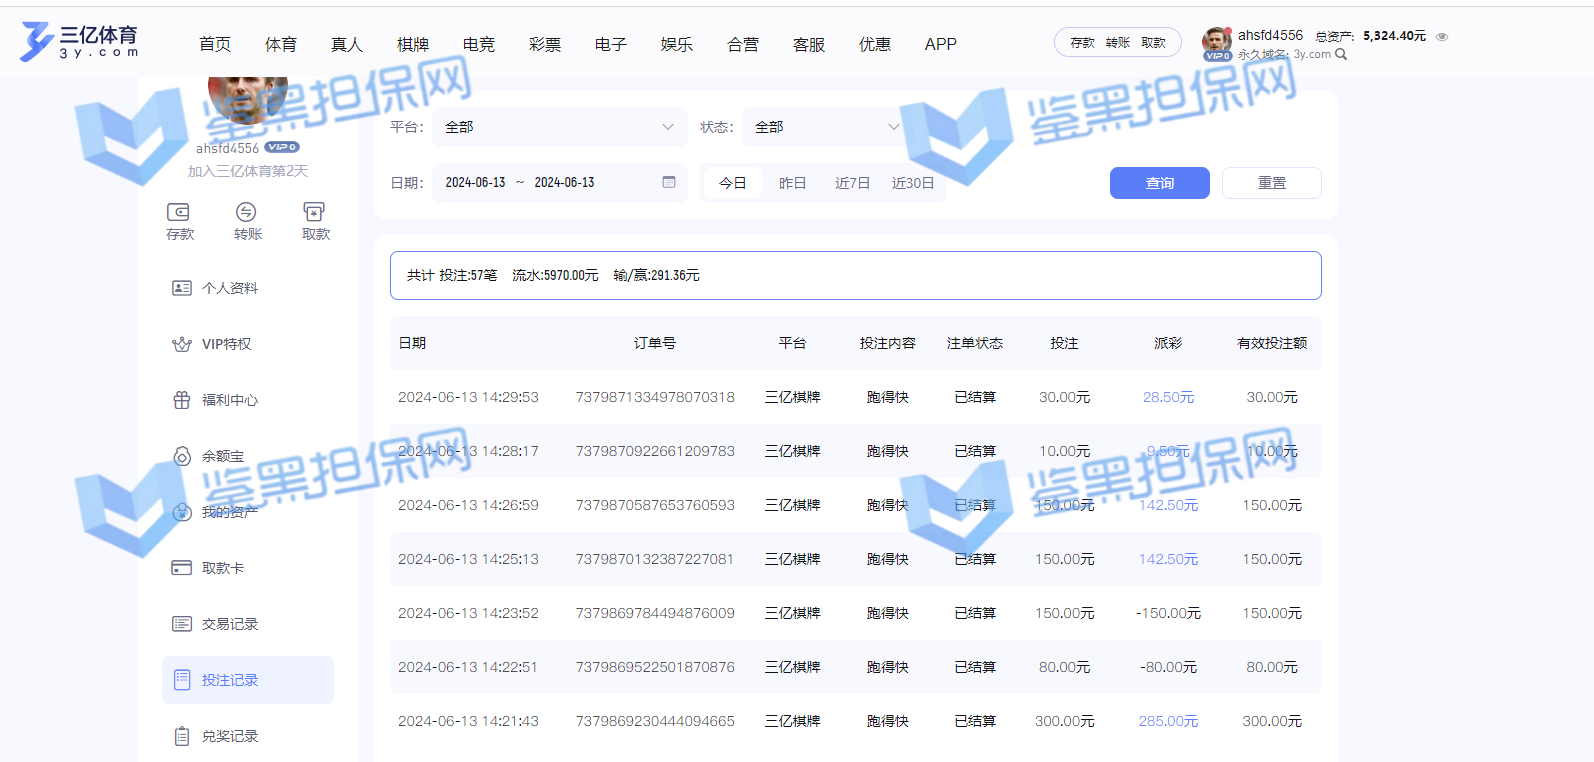Select the 近30日 date range option
The width and height of the screenshot is (1594, 762).
tap(912, 183)
